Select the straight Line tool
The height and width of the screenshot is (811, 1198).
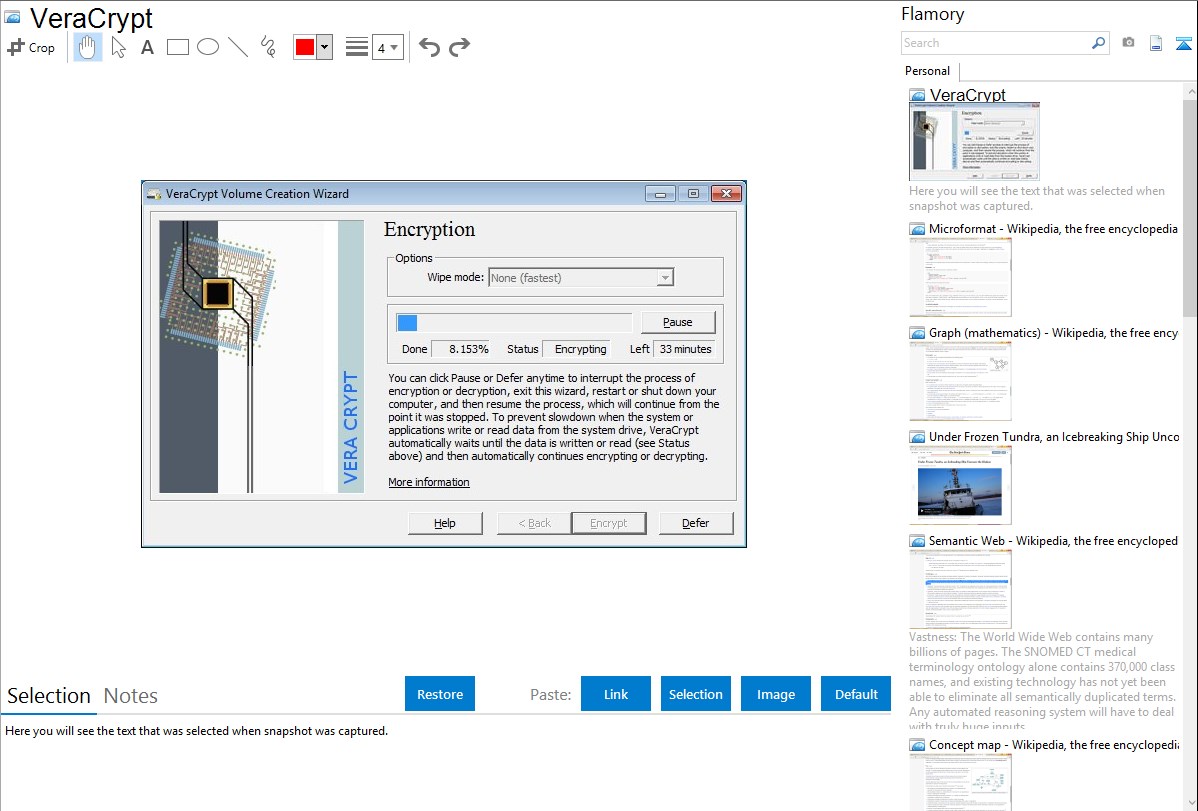pyautogui.click(x=238, y=47)
